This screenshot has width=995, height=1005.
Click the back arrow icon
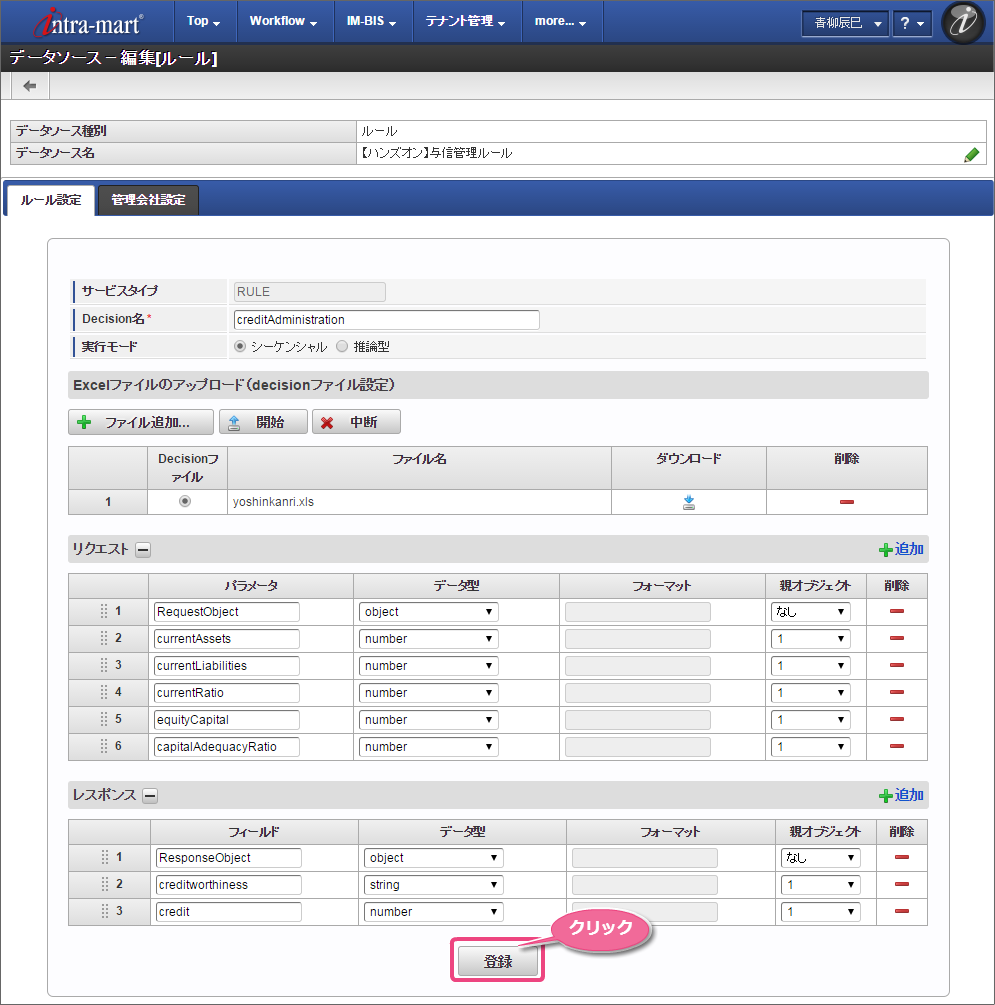[29, 86]
